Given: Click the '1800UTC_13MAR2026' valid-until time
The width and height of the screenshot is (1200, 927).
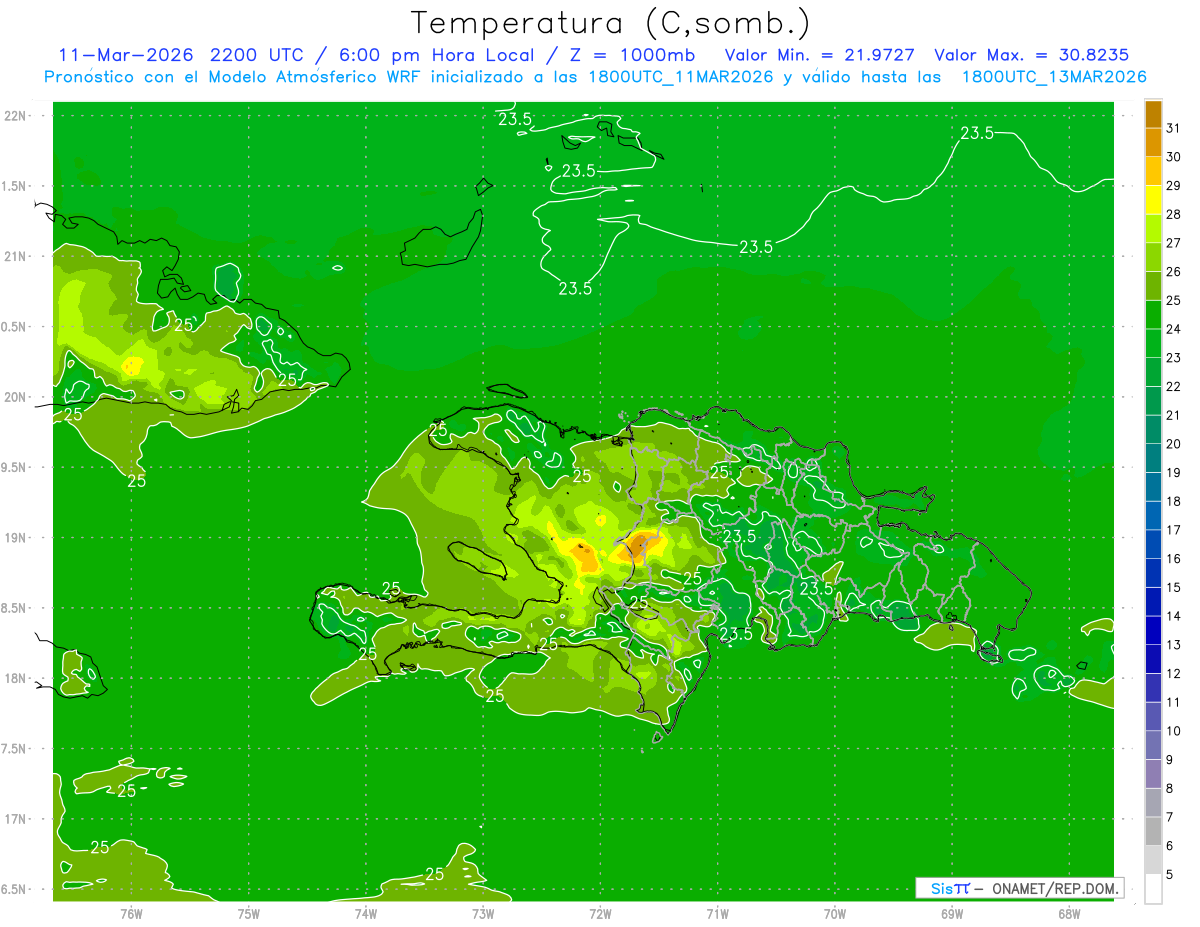Looking at the screenshot, I should (1054, 77).
